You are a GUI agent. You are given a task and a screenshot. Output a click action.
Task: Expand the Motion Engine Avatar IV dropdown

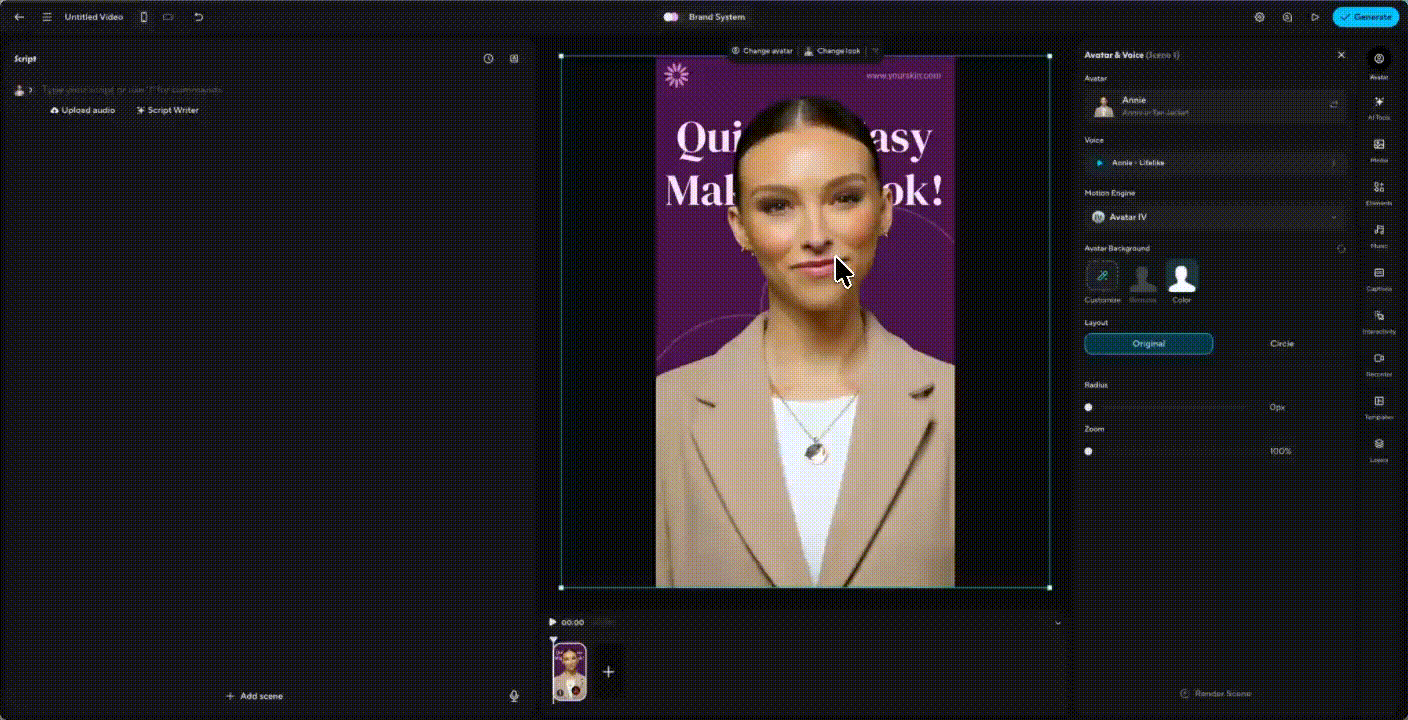1216,217
